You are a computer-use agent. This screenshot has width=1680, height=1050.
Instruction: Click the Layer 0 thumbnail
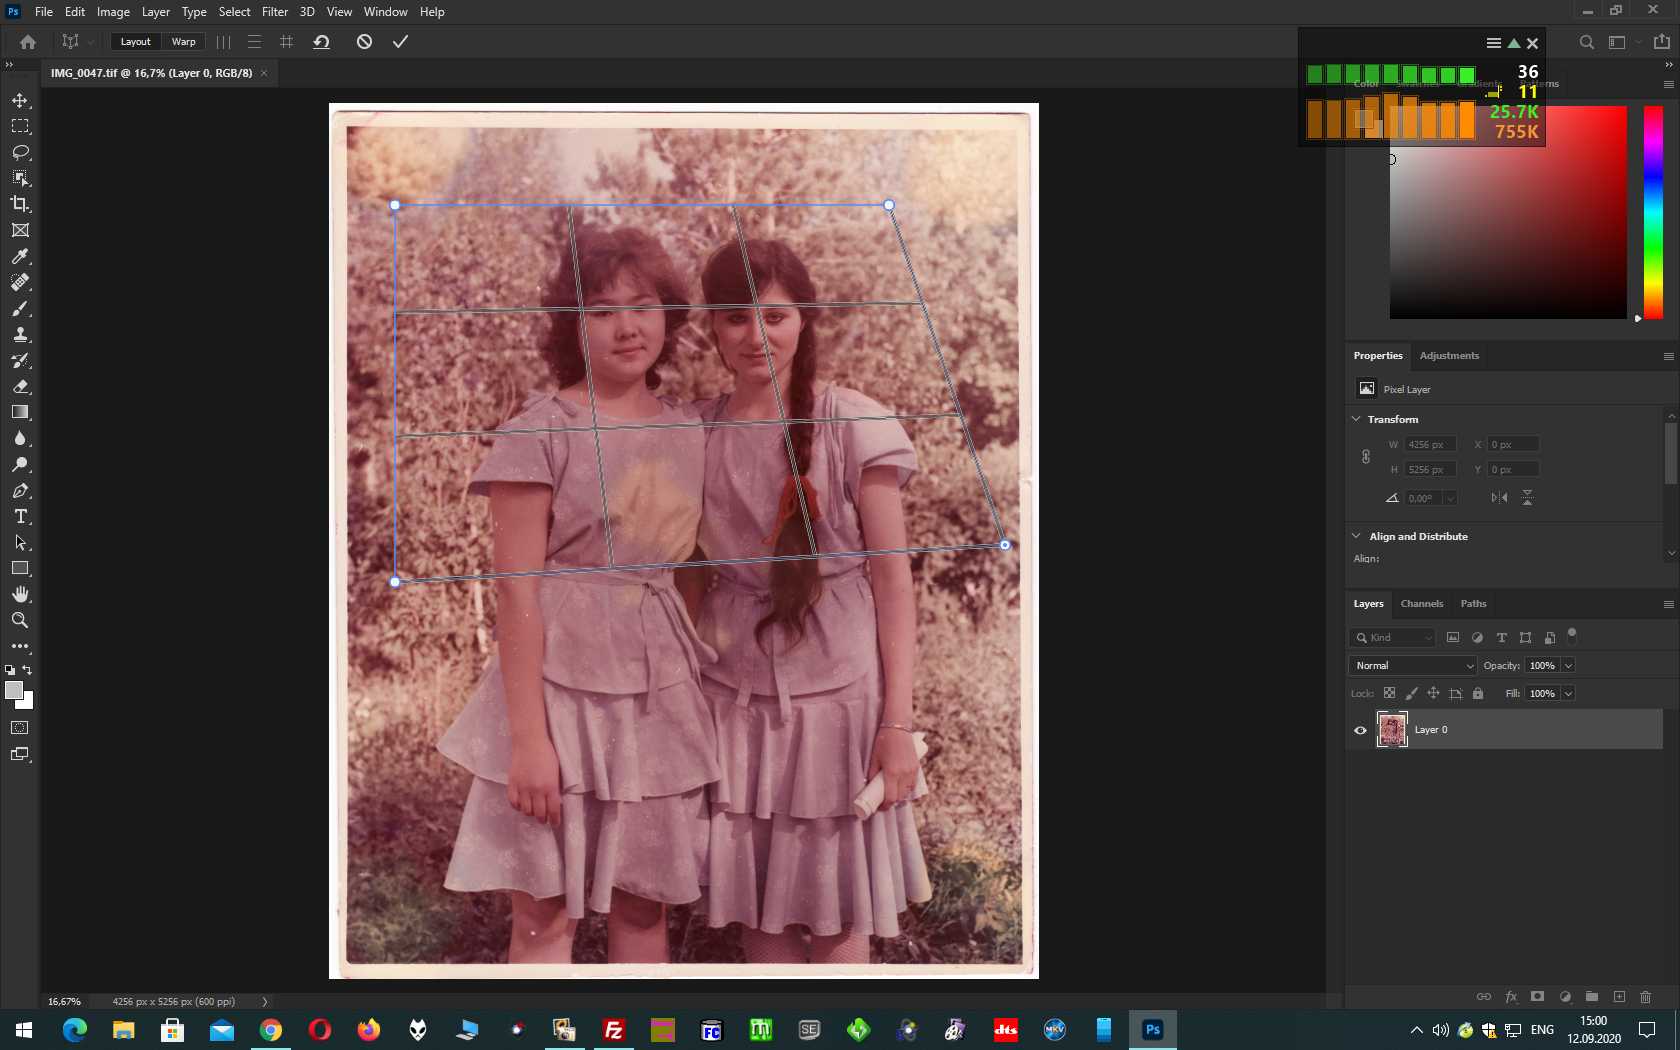(1392, 730)
